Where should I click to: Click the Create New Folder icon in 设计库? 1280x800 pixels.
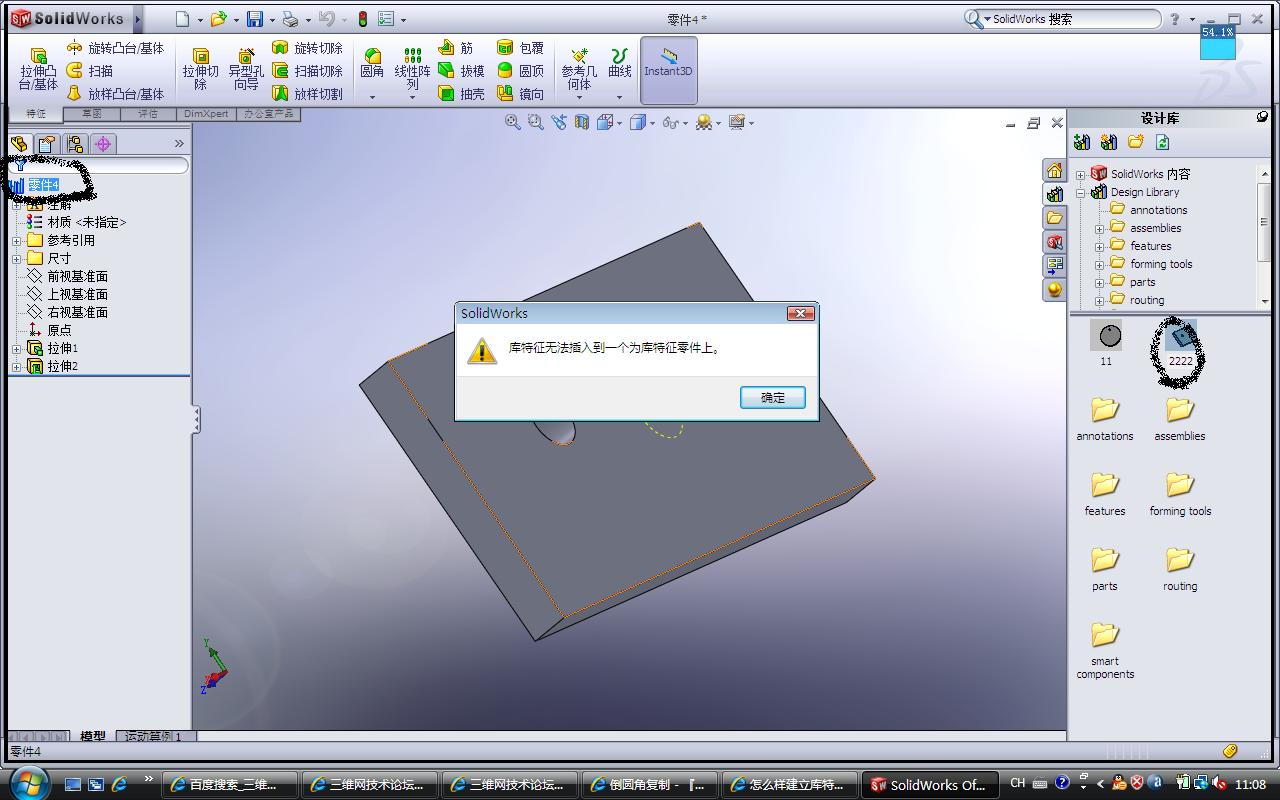tap(1136, 143)
